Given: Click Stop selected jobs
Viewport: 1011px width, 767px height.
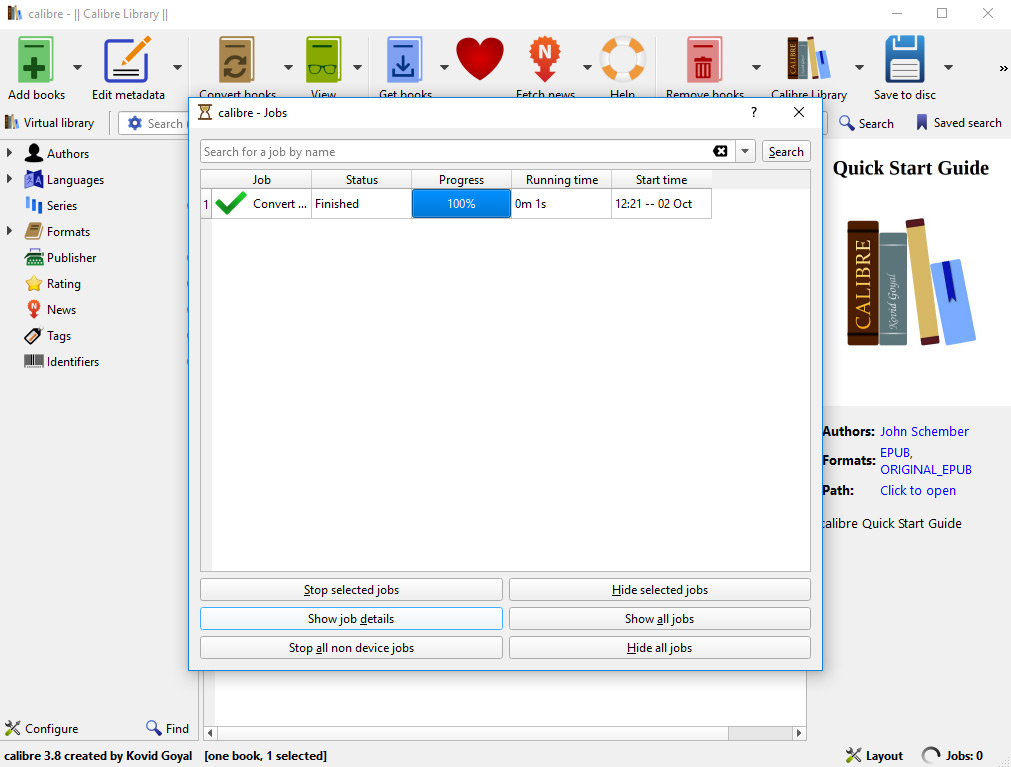Looking at the screenshot, I should coord(351,590).
